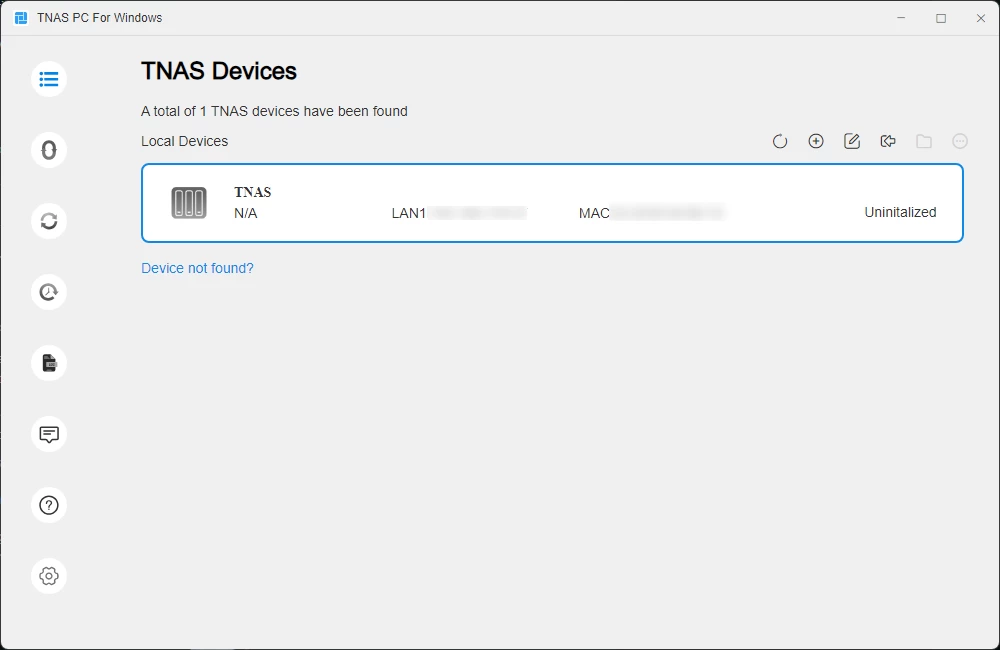Click the 'Uninitalized' status text

pyautogui.click(x=900, y=212)
